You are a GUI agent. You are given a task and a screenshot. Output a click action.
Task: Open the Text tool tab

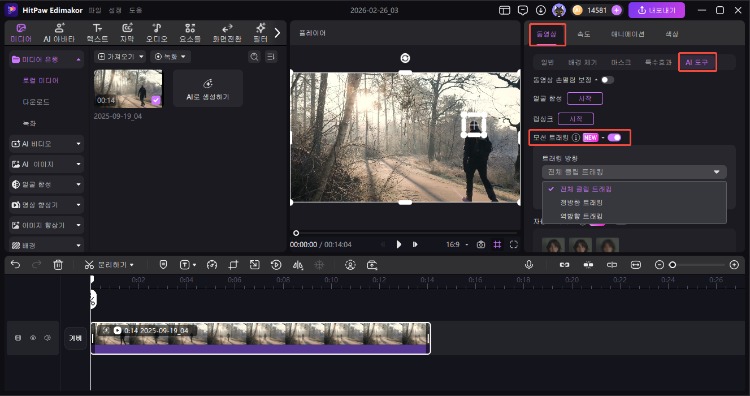tap(98, 33)
